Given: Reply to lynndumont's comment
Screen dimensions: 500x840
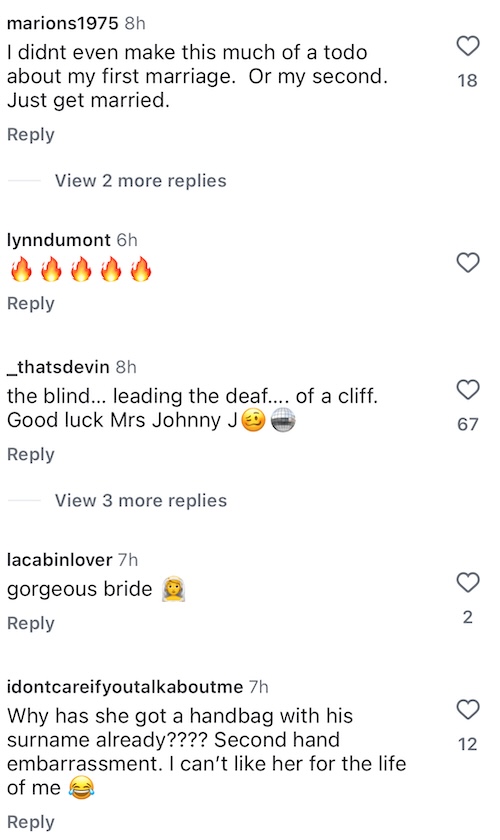Looking at the screenshot, I should click(31, 303).
